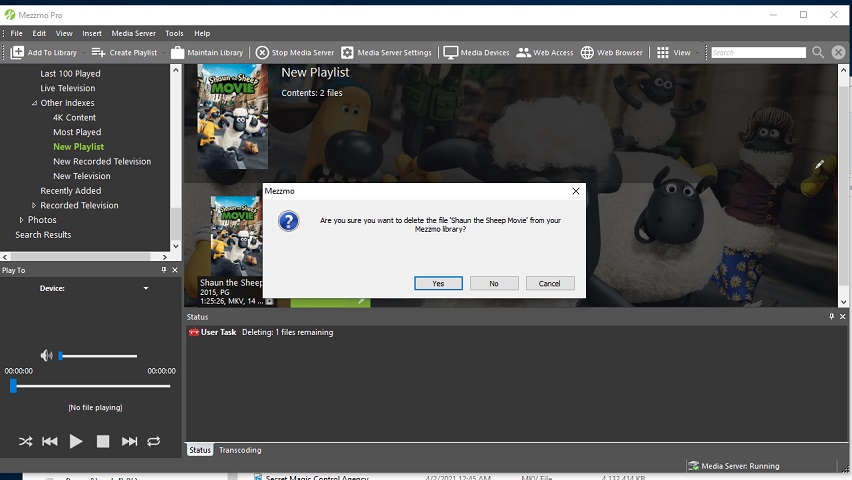Open Create Playlist dropdown arrow
The height and width of the screenshot is (480, 852).
[x=164, y=53]
